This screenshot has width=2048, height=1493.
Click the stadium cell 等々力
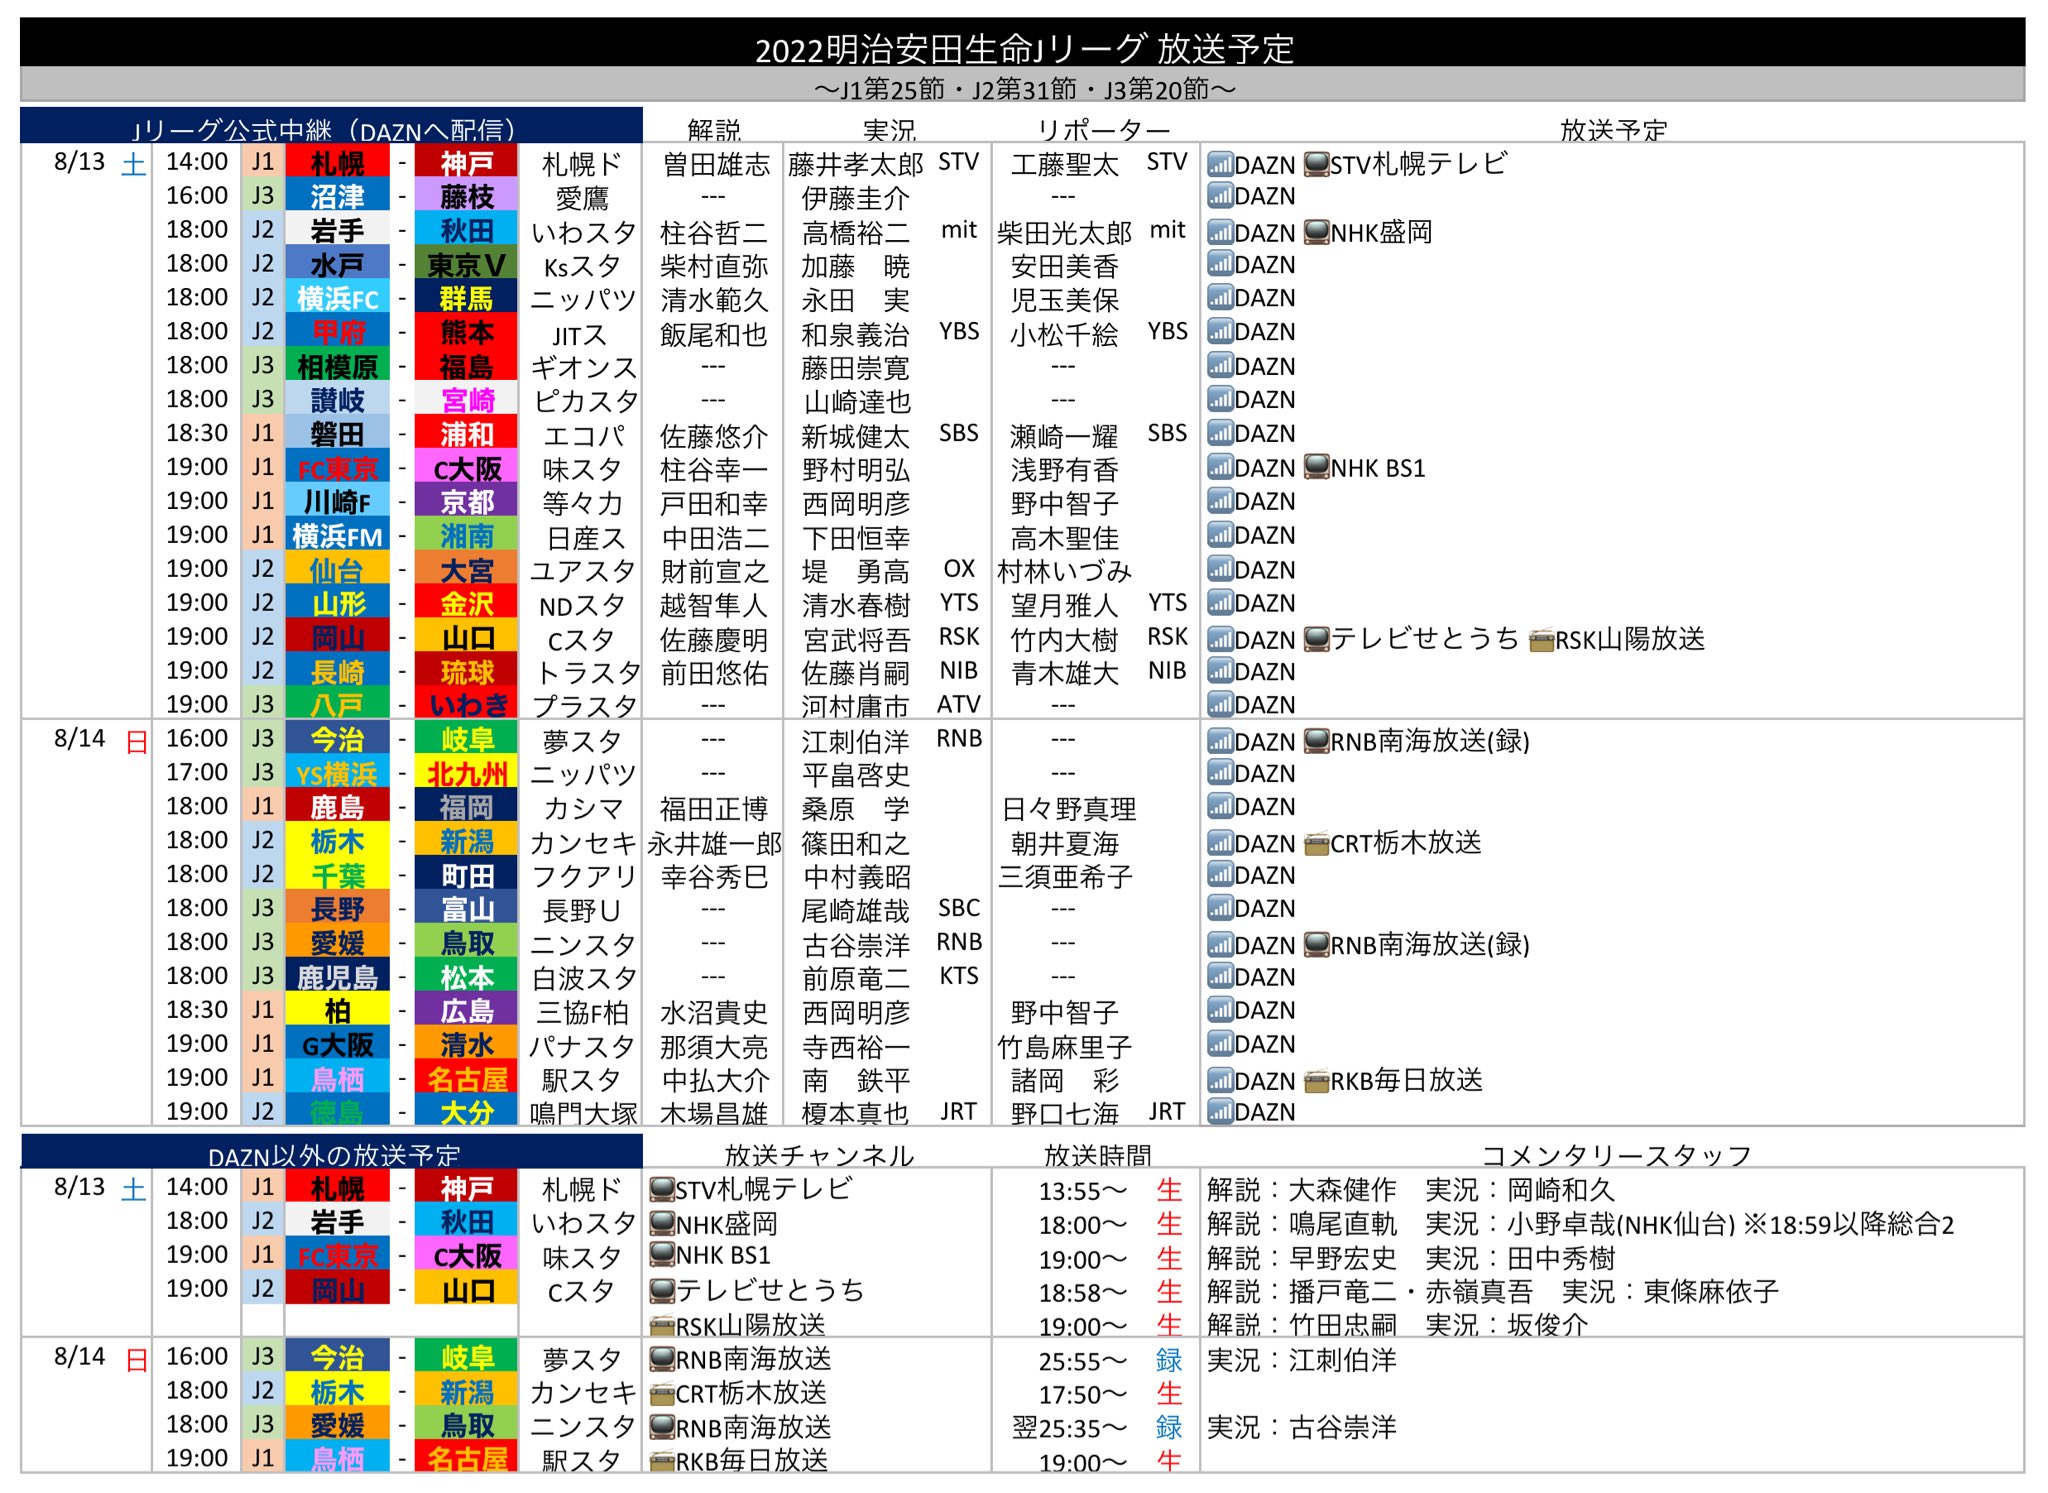(582, 504)
